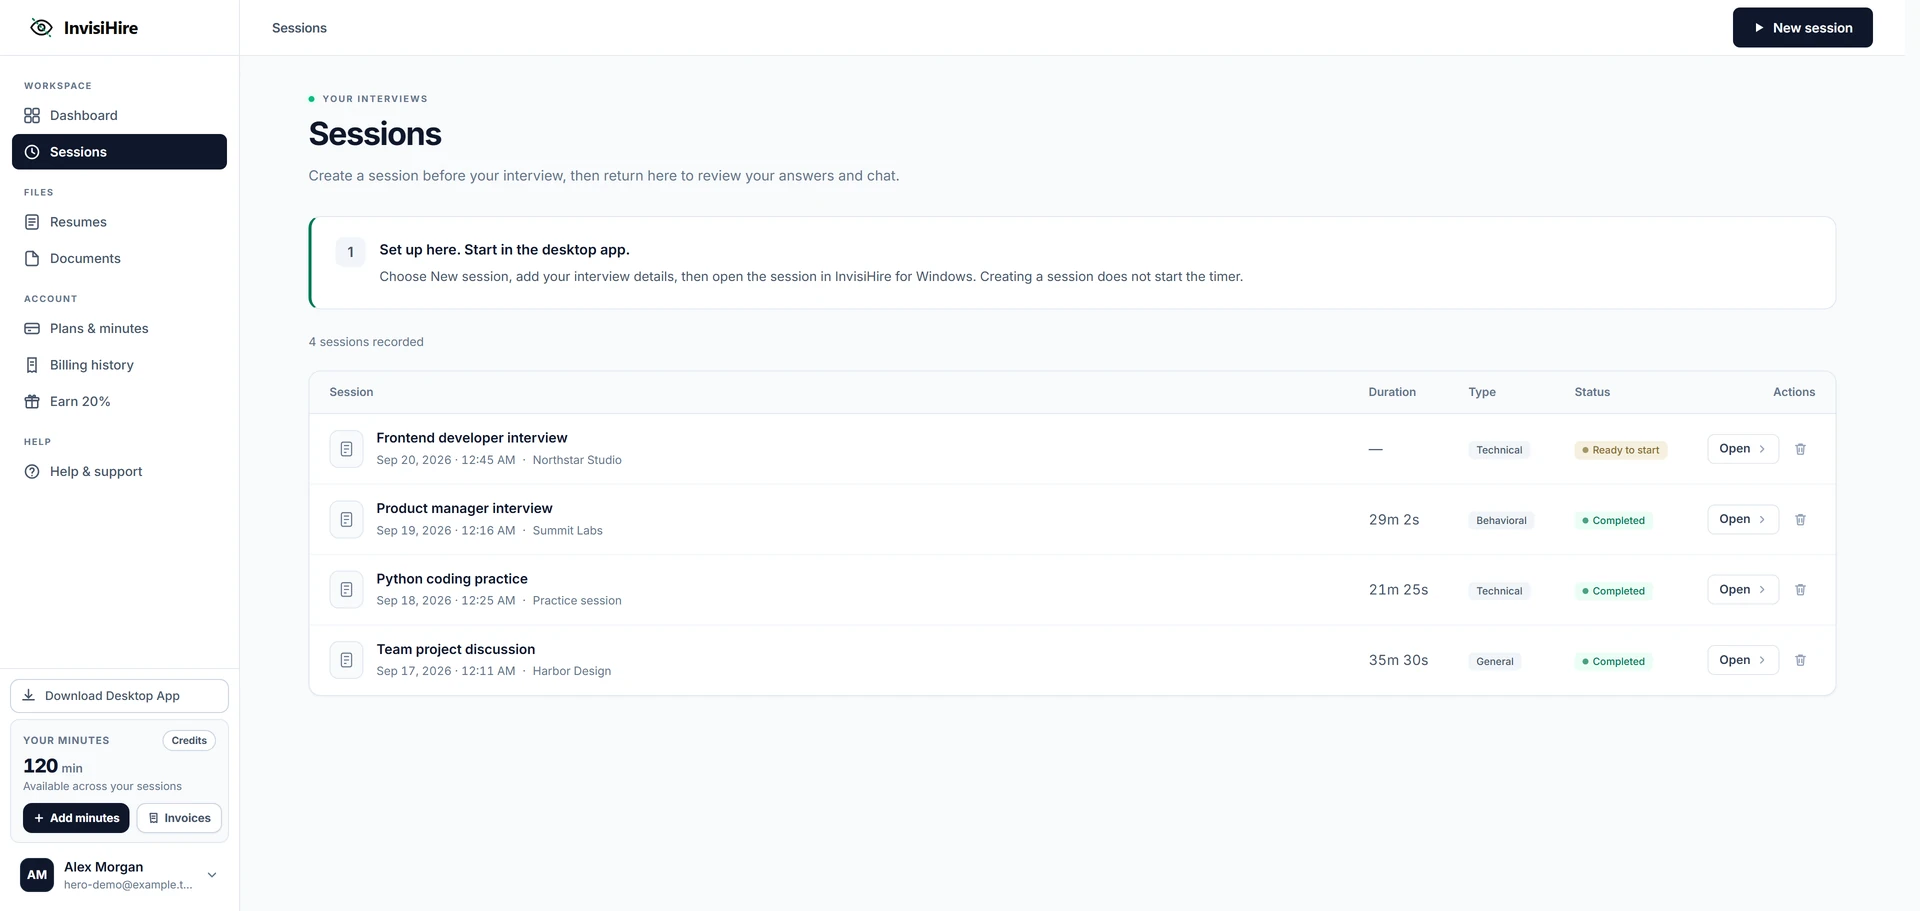Open Invoices
This screenshot has width=1920, height=911.
[179, 818]
